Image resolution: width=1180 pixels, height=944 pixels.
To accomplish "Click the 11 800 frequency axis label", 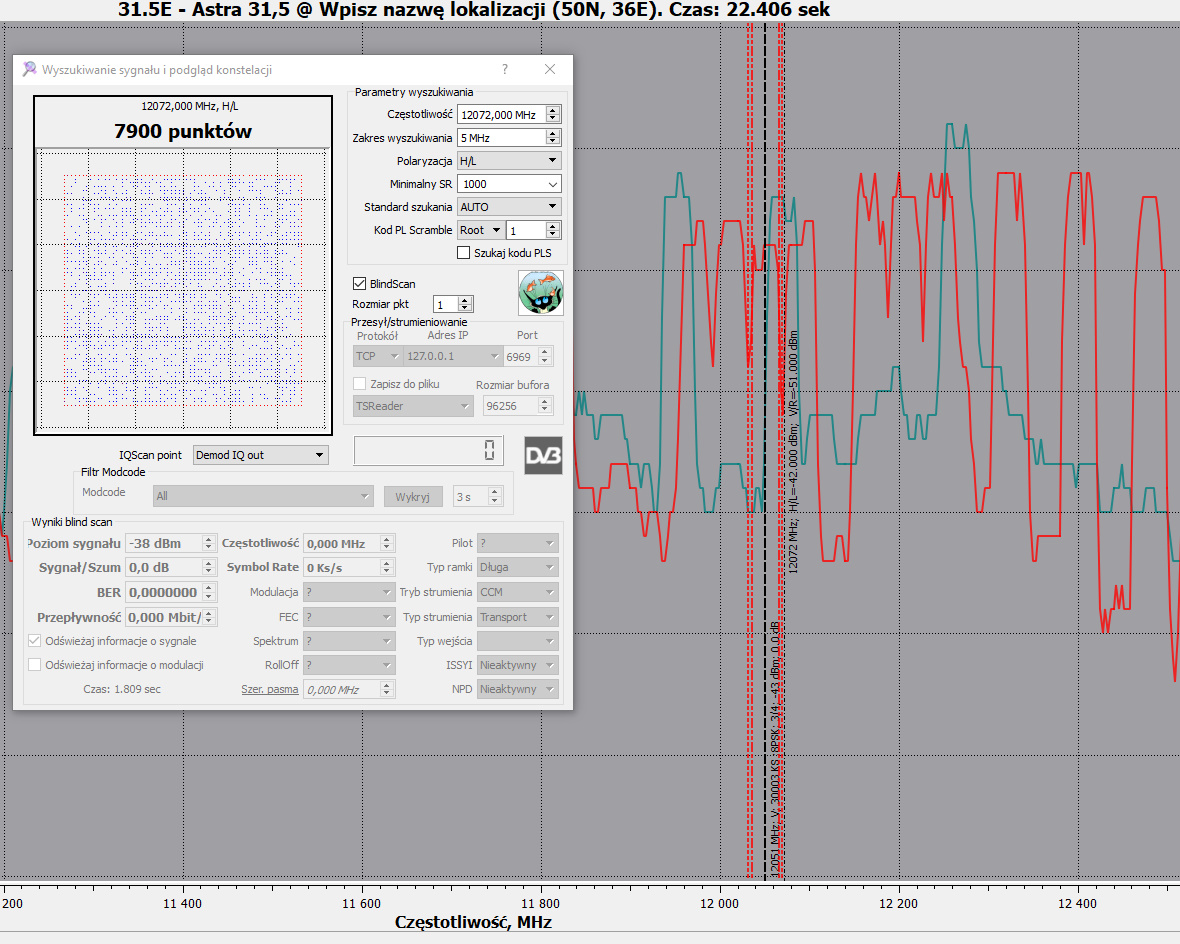I will pos(540,903).
